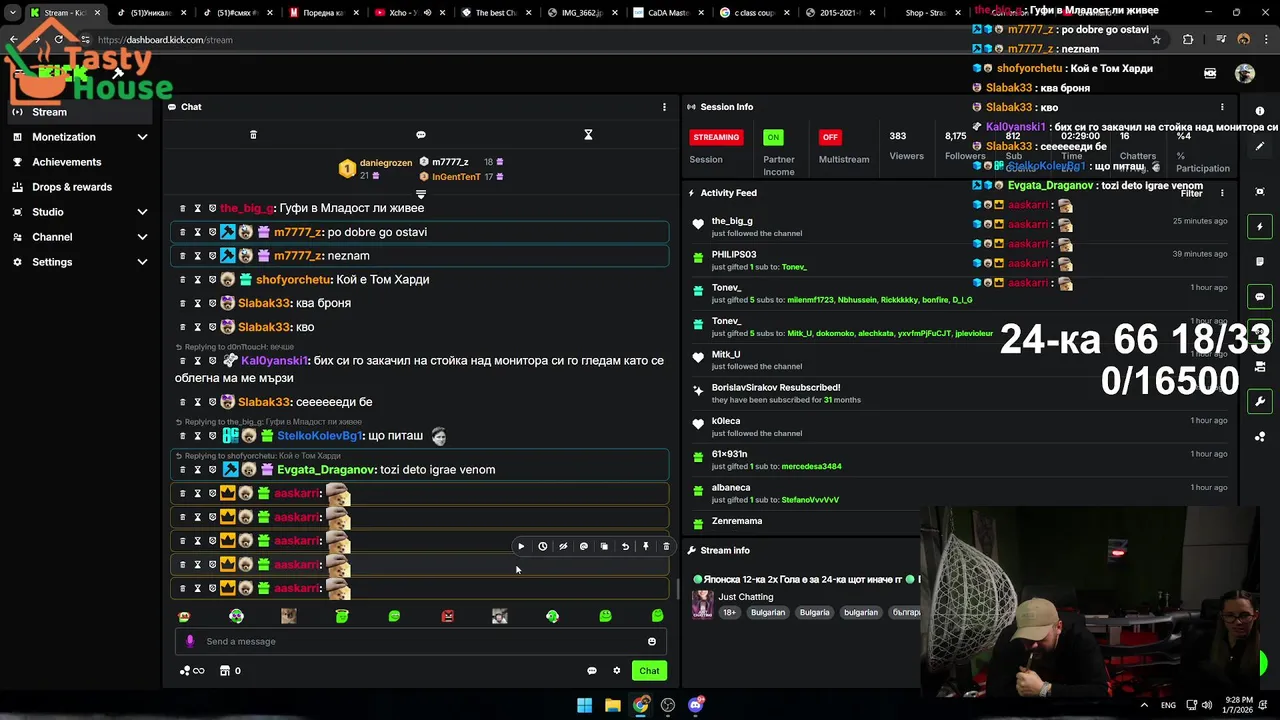This screenshot has width=1280, height=720.
Task: Open channel points infinity icon
Action: 192,671
